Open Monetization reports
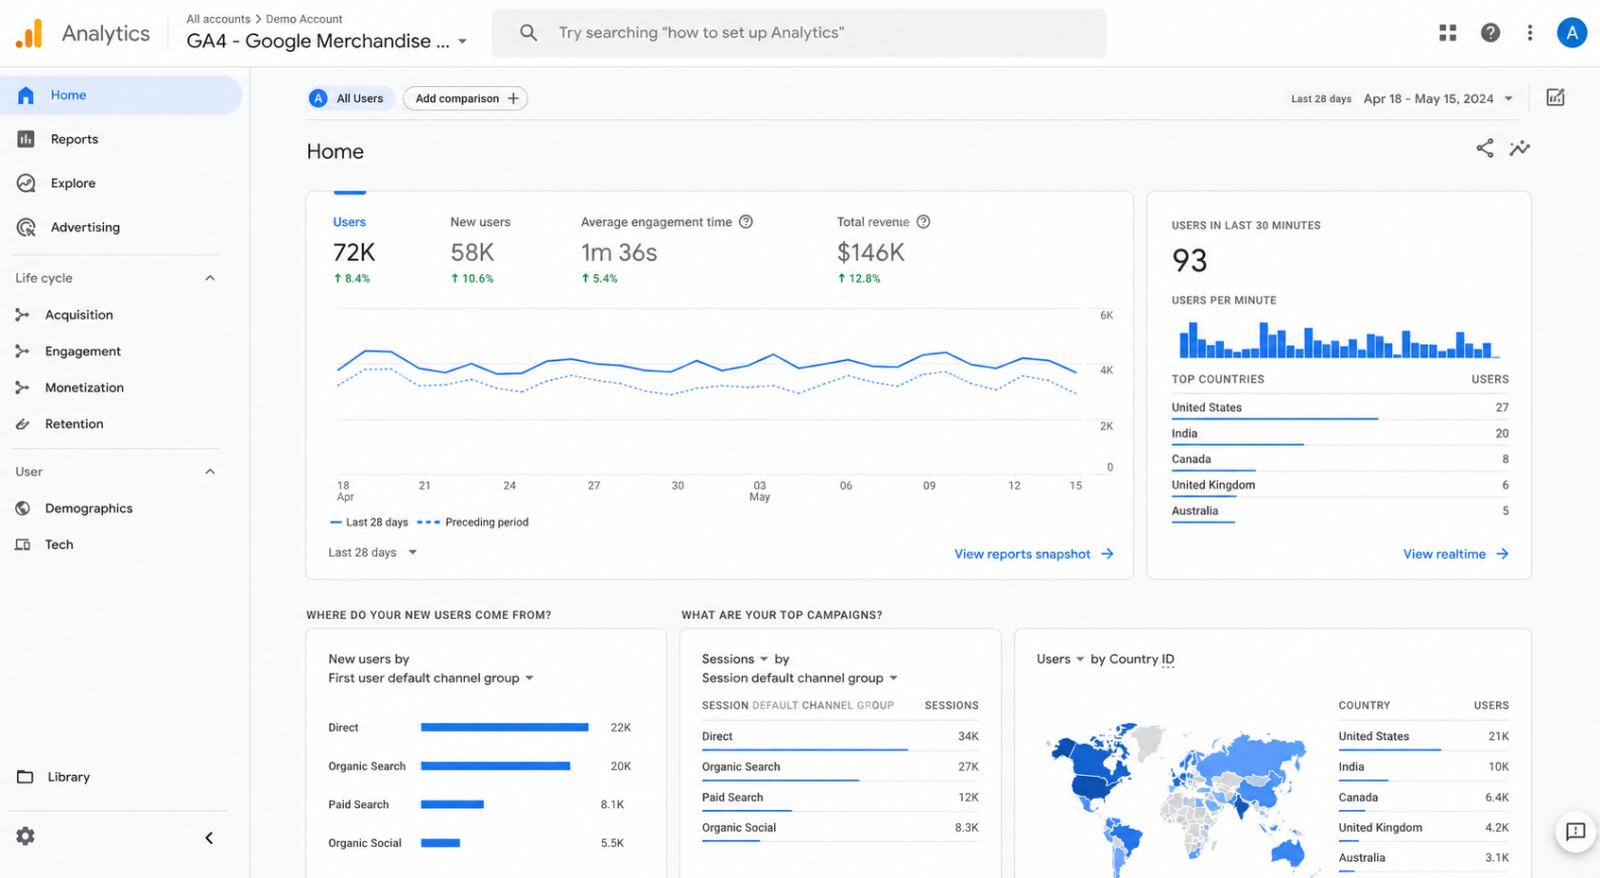 click(84, 388)
